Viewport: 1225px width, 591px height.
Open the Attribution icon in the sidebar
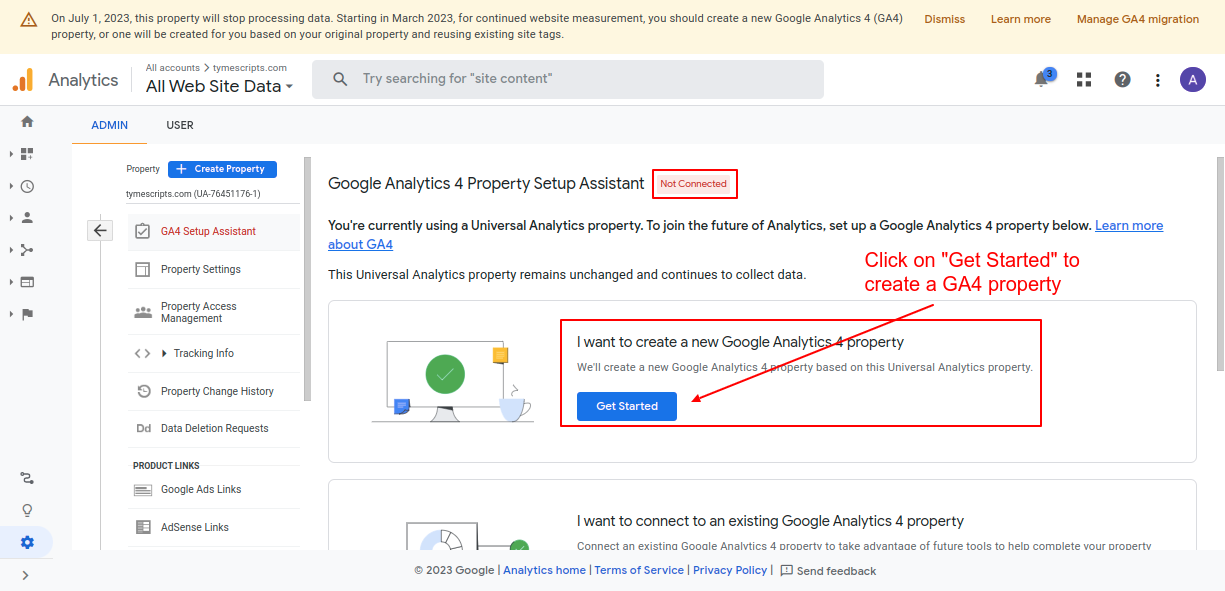point(27,478)
